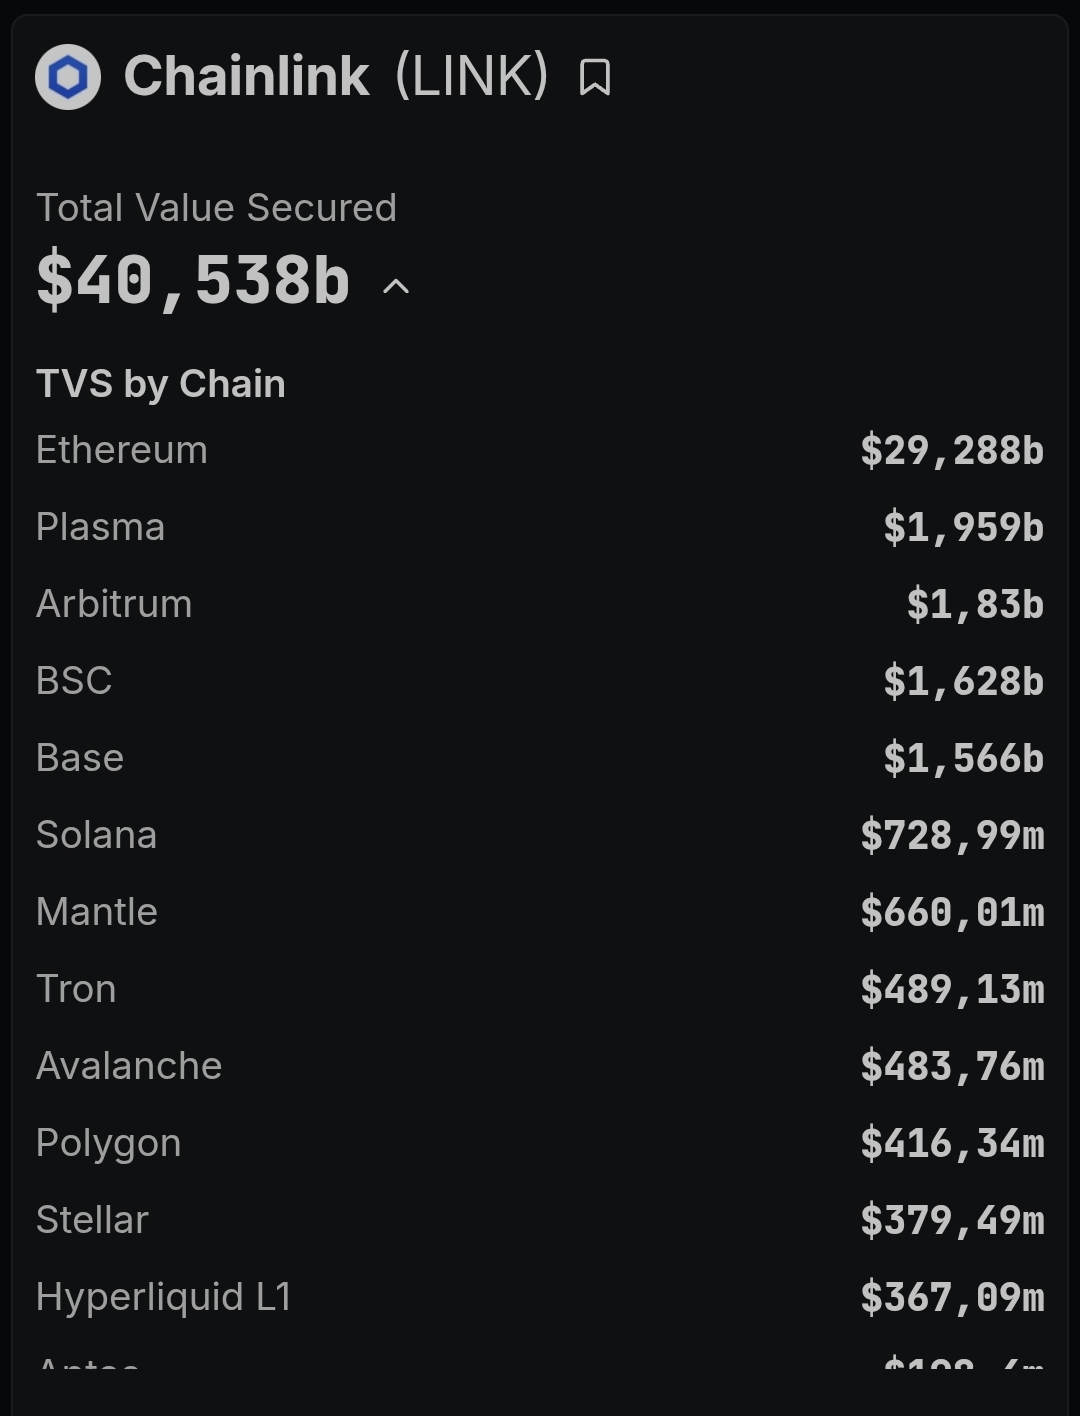Click the Ethereum $29,288b value
The height and width of the screenshot is (1416, 1080).
[x=952, y=451]
